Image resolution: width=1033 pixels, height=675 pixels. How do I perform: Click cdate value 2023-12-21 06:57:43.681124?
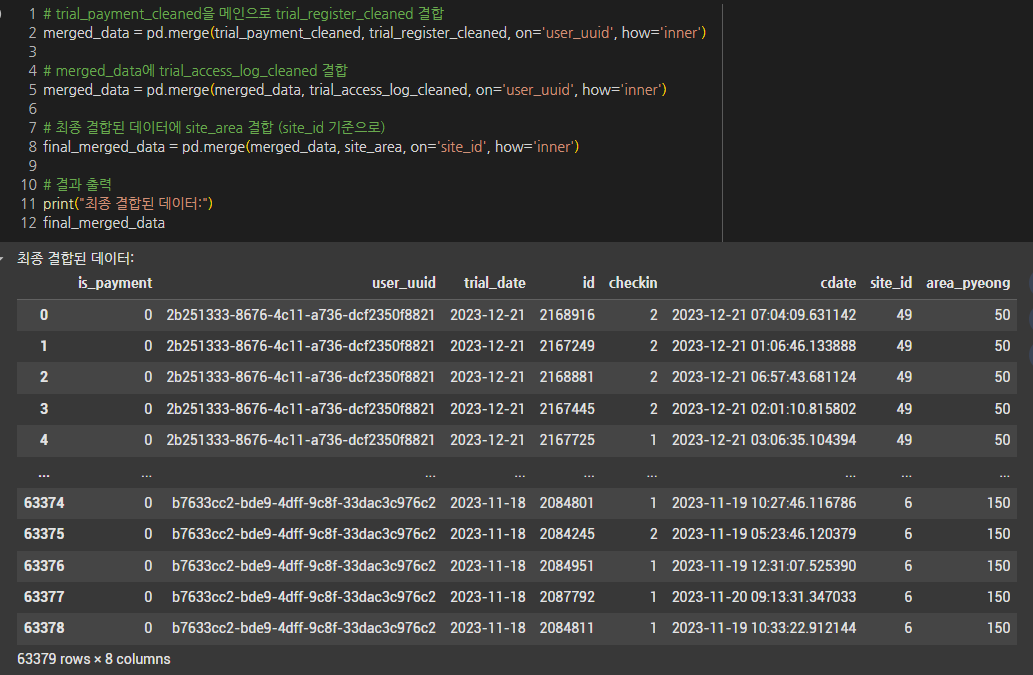pos(764,377)
